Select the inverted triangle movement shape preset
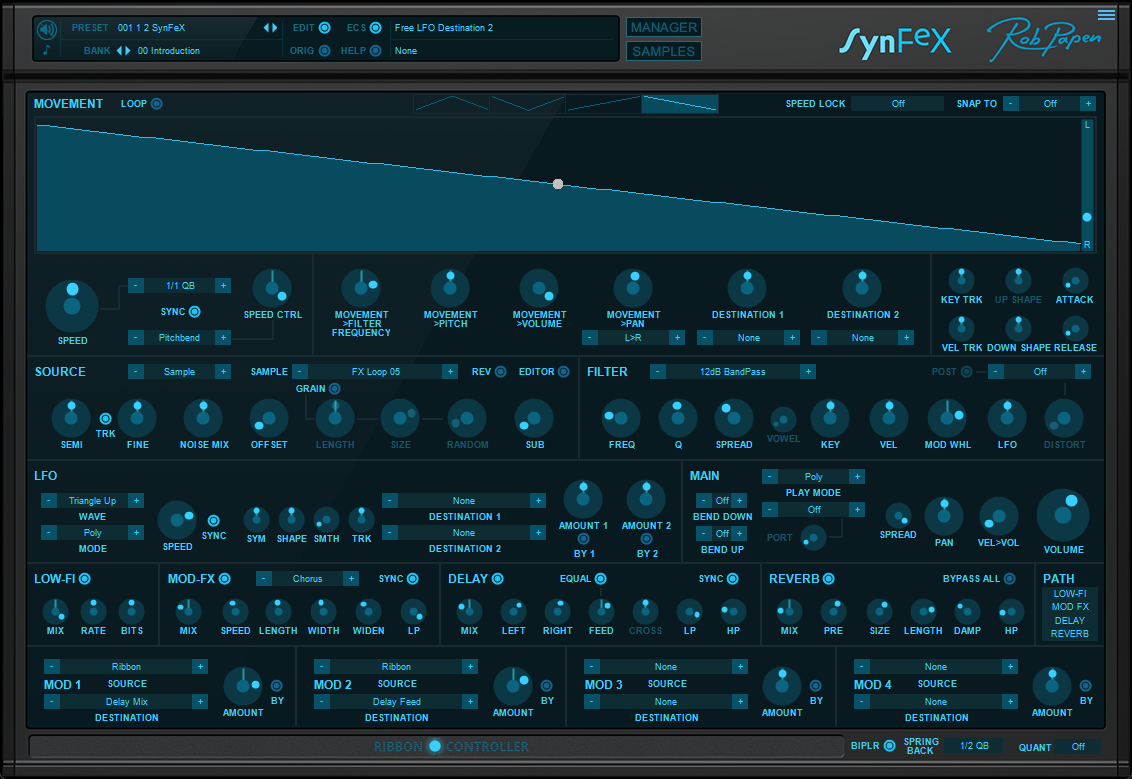Viewport: 1132px width, 779px height. pos(528,104)
